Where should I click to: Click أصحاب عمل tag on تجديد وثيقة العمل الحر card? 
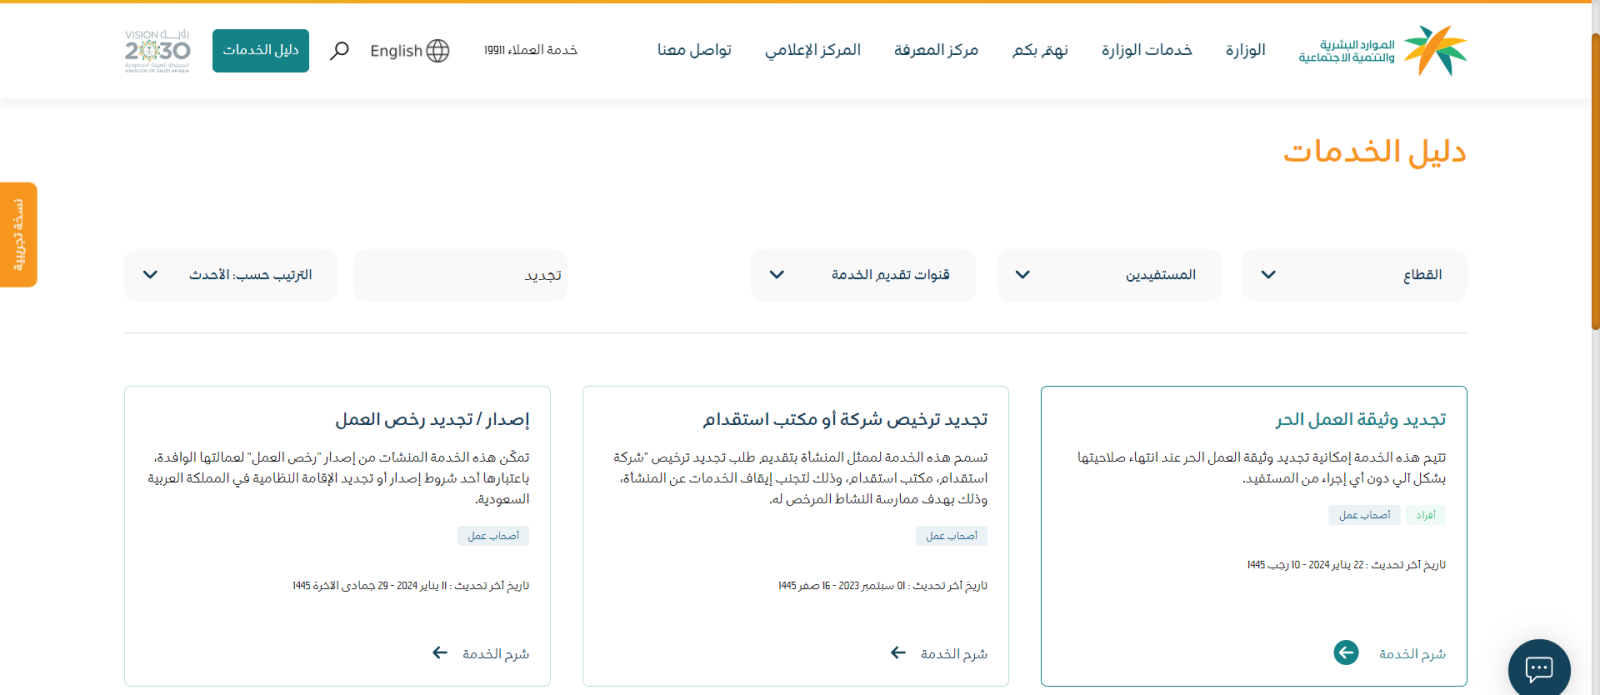(x=1364, y=515)
